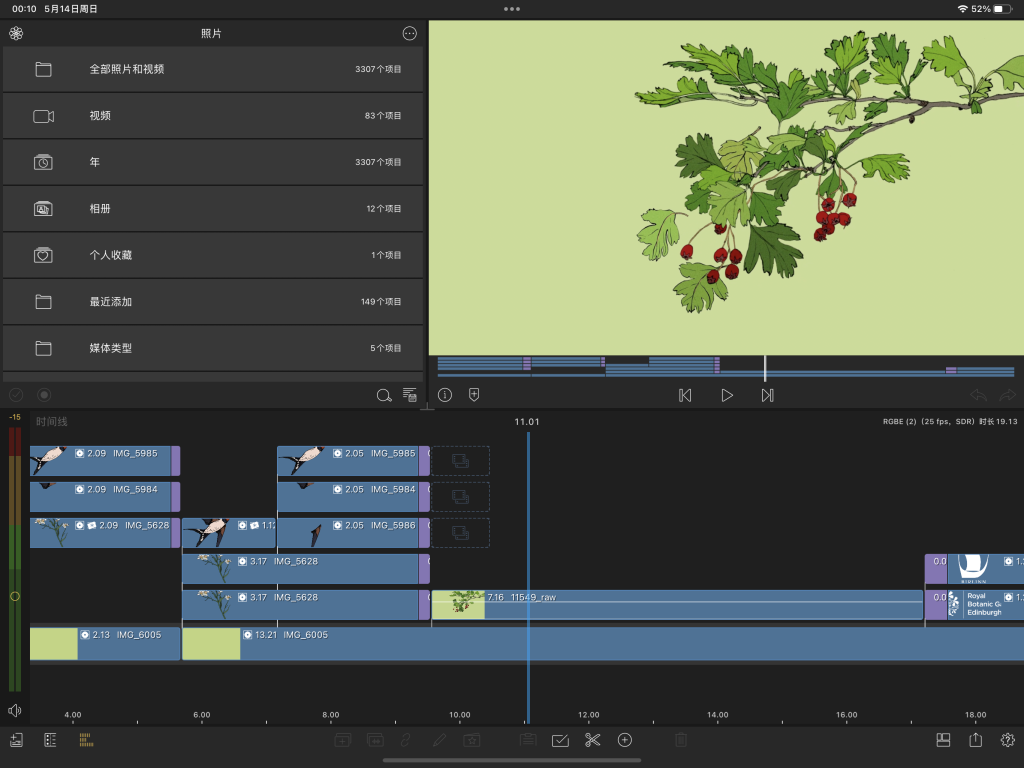1024x768 pixels.
Task: Click the hawthorn branch preview image
Action: [726, 188]
